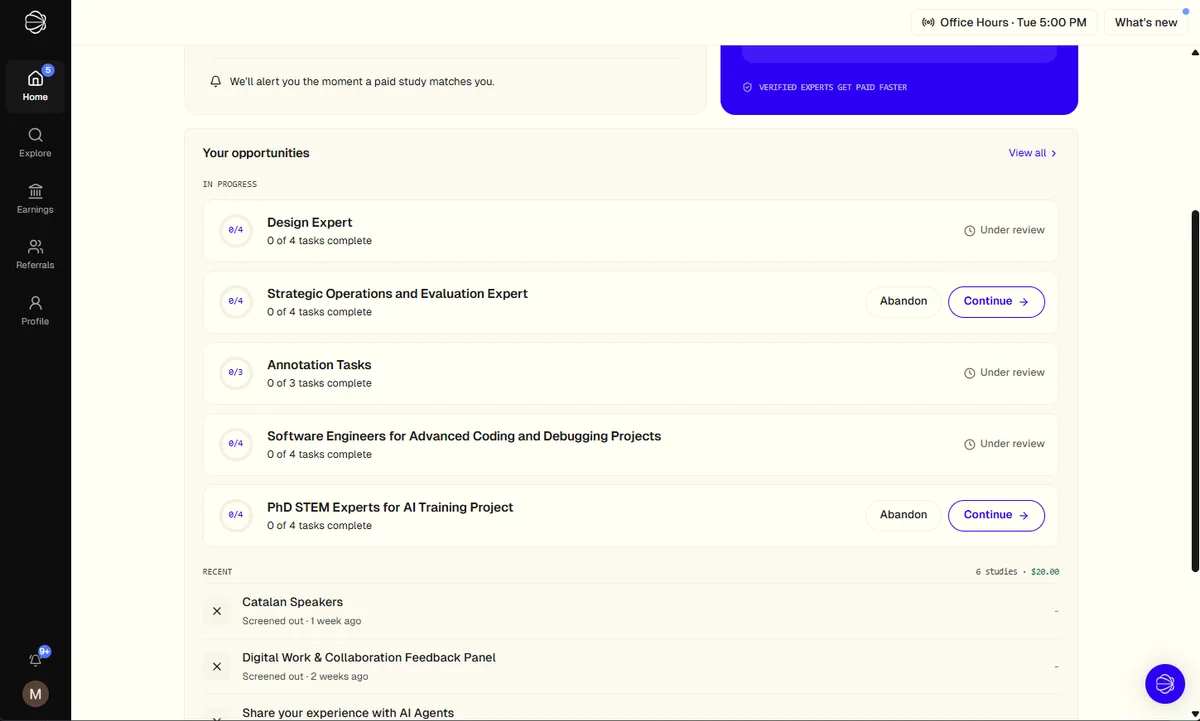Click the broadcast icon in Office Hours
The width and height of the screenshot is (1200, 721).
(928, 22)
